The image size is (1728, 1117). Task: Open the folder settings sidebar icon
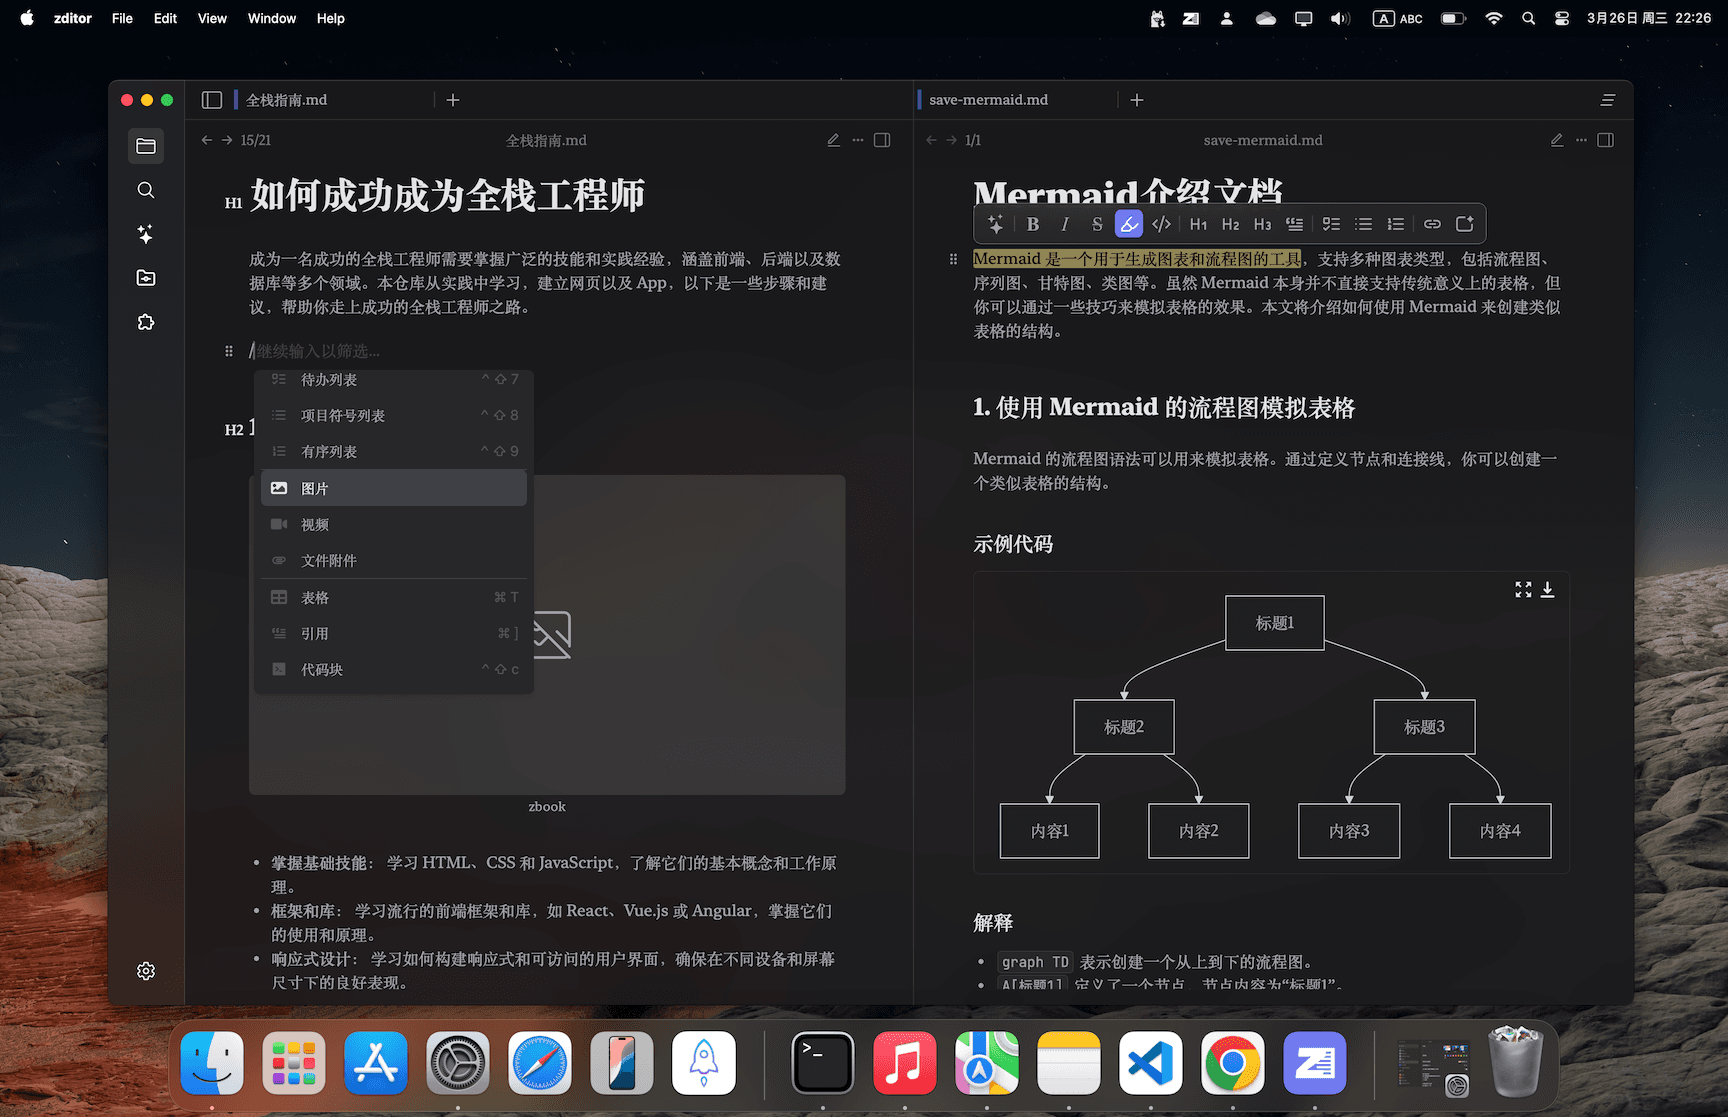pyautogui.click(x=146, y=278)
